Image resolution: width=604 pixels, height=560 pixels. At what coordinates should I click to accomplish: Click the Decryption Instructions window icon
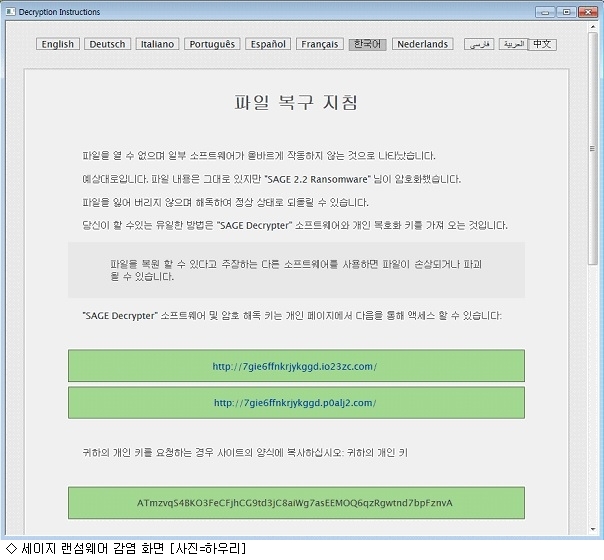click(10, 12)
